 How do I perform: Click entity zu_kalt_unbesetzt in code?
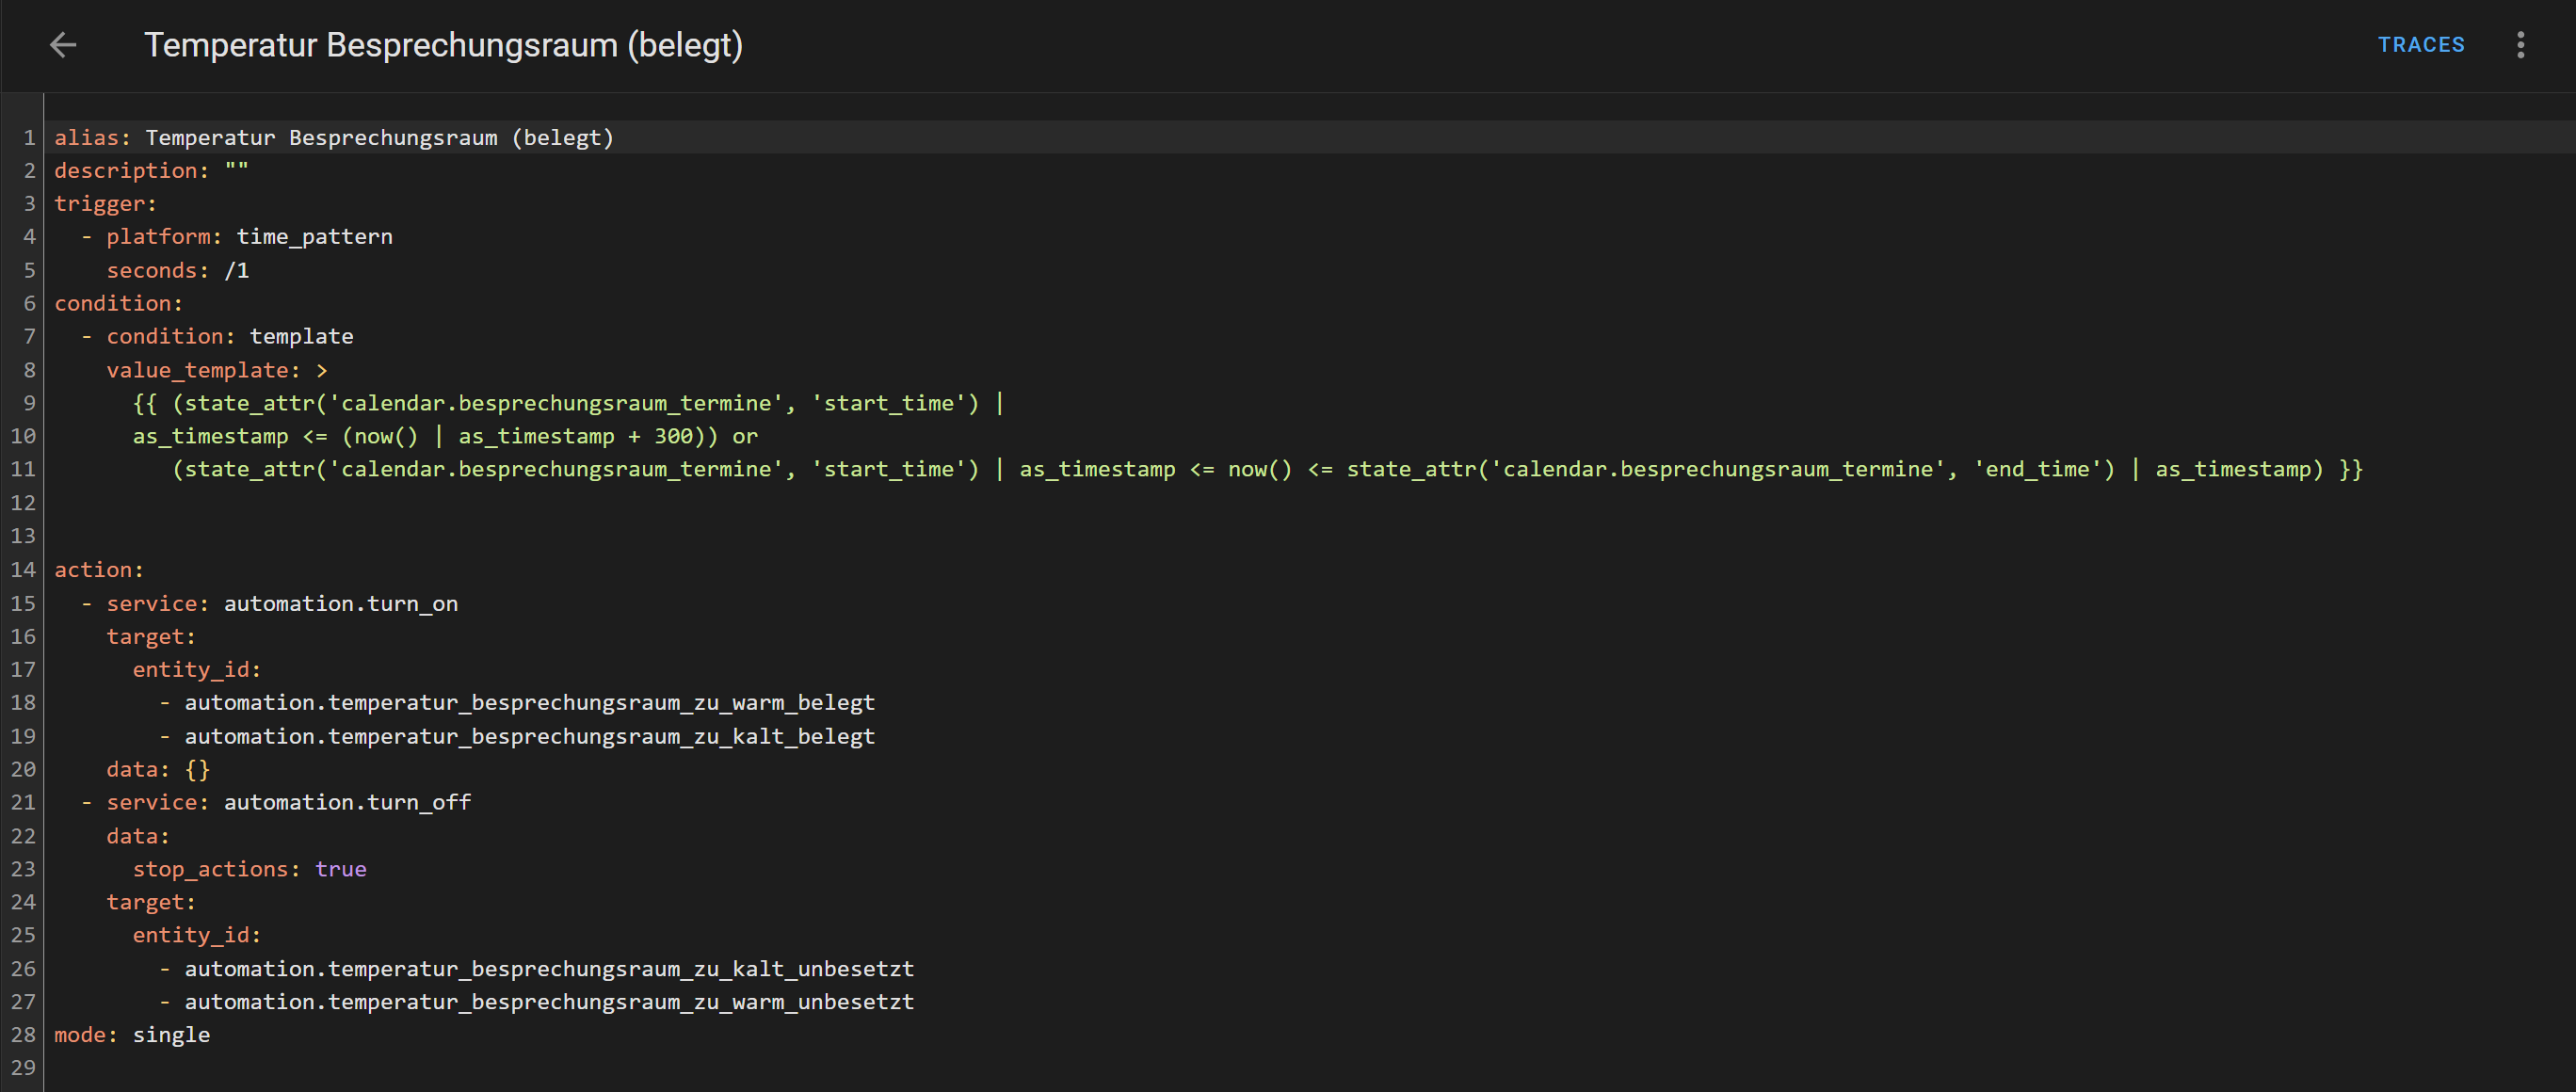point(549,969)
